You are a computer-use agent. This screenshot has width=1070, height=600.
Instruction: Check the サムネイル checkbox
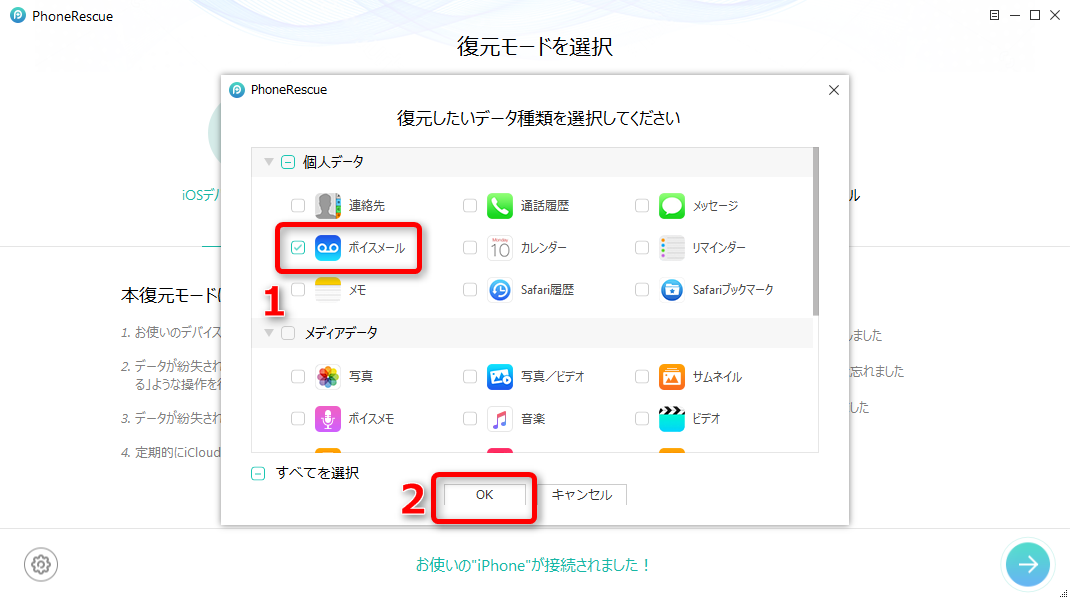click(x=641, y=376)
